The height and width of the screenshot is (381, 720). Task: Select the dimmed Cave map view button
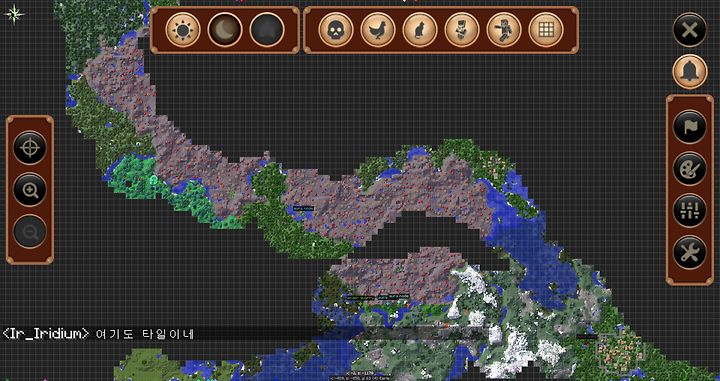[x=267, y=30]
